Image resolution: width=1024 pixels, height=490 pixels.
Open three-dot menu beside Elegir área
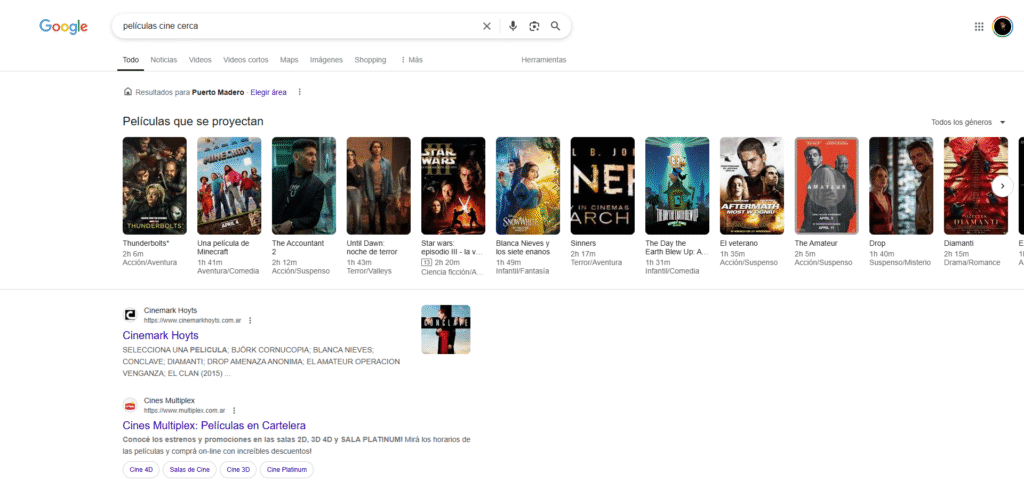click(299, 92)
